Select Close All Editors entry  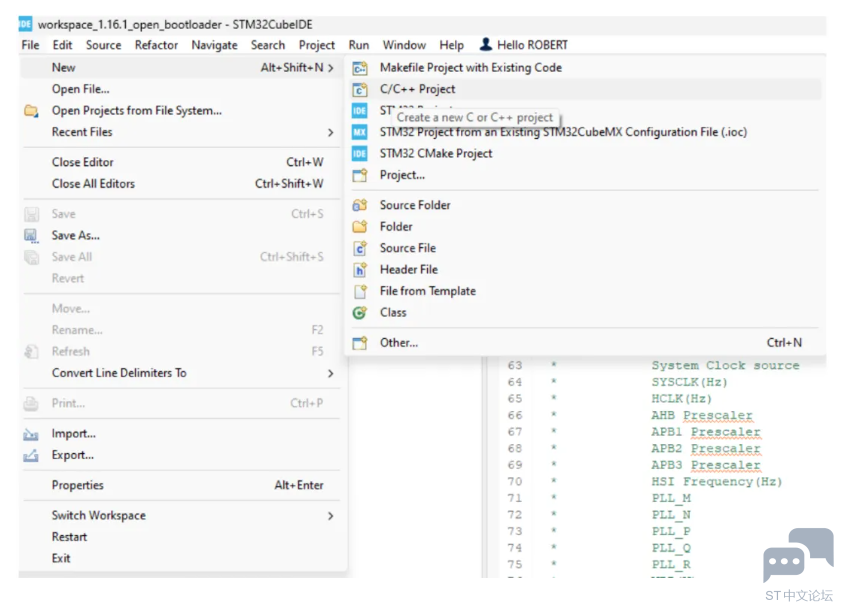[x=93, y=184]
